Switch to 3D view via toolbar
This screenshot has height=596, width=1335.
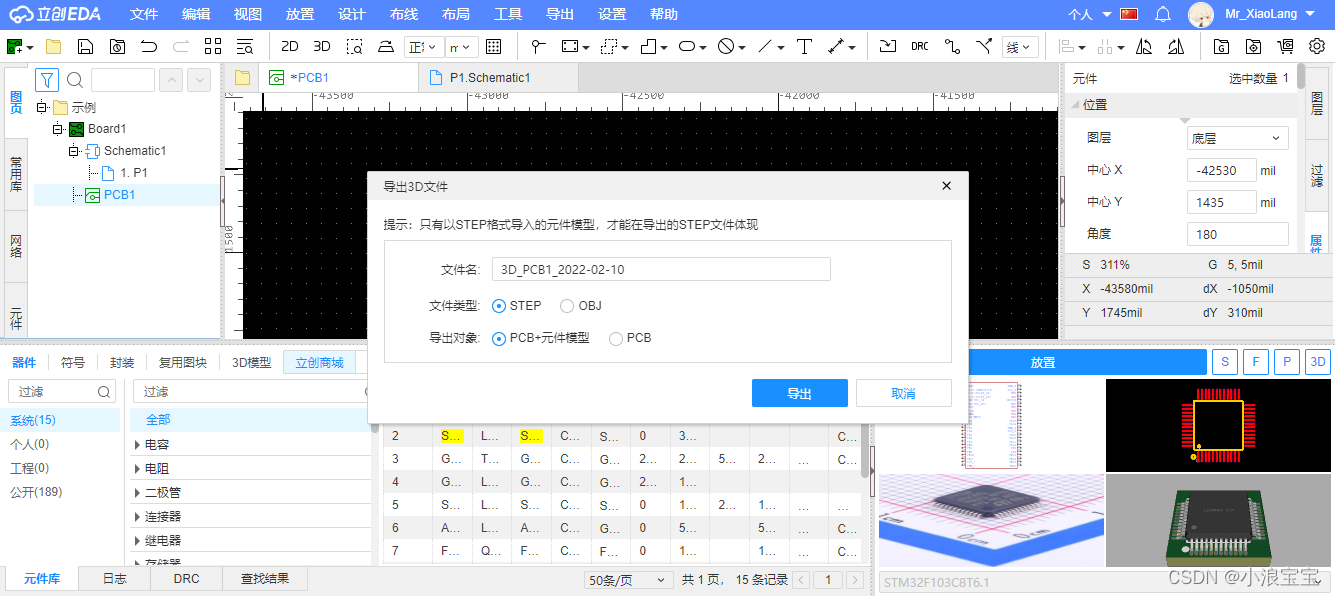(x=322, y=46)
